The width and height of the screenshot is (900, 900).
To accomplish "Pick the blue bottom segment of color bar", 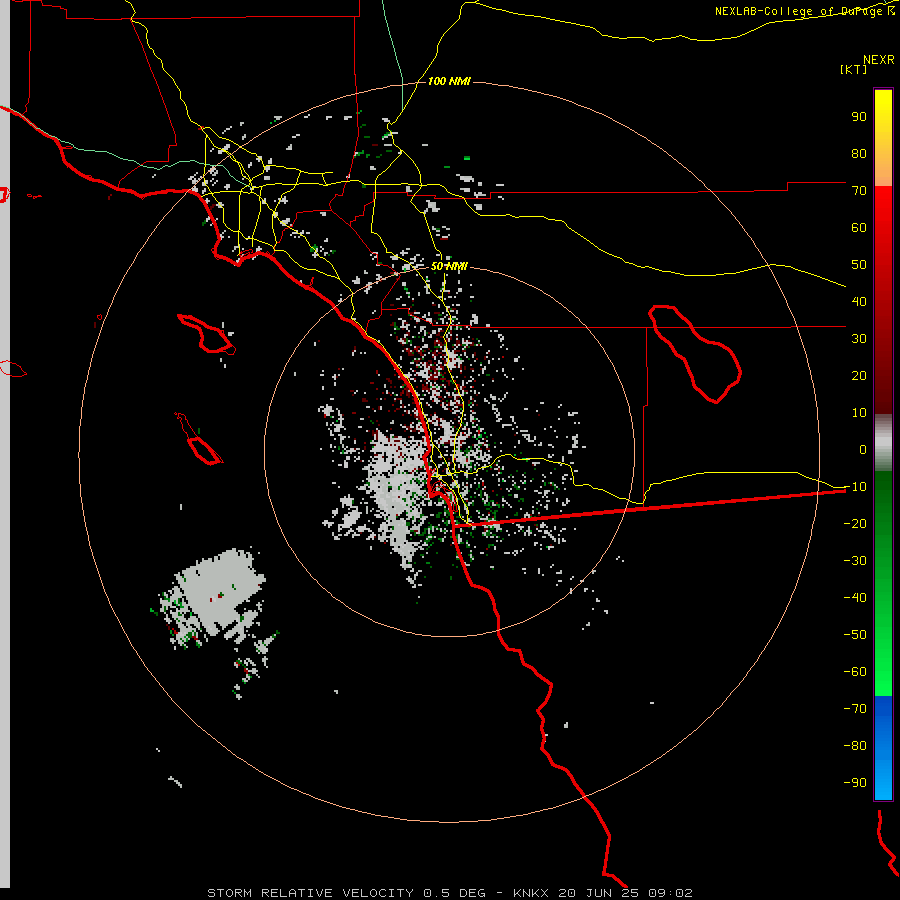I will [883, 748].
